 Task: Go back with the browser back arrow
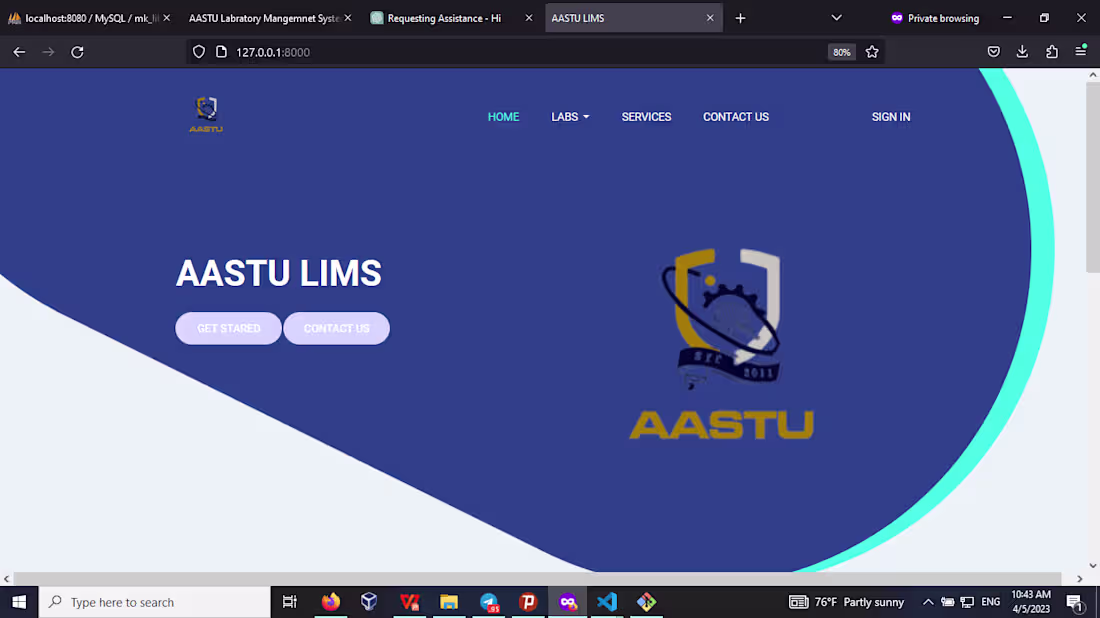point(19,52)
